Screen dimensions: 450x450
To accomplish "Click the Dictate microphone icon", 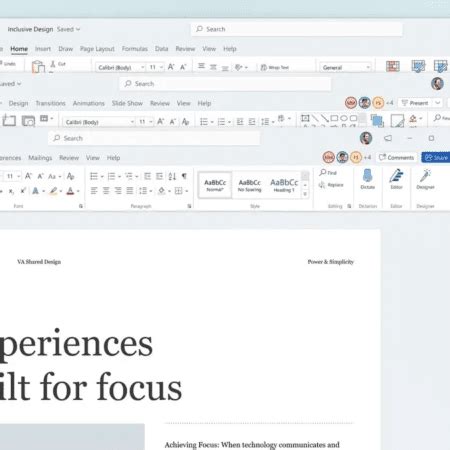I will click(367, 175).
